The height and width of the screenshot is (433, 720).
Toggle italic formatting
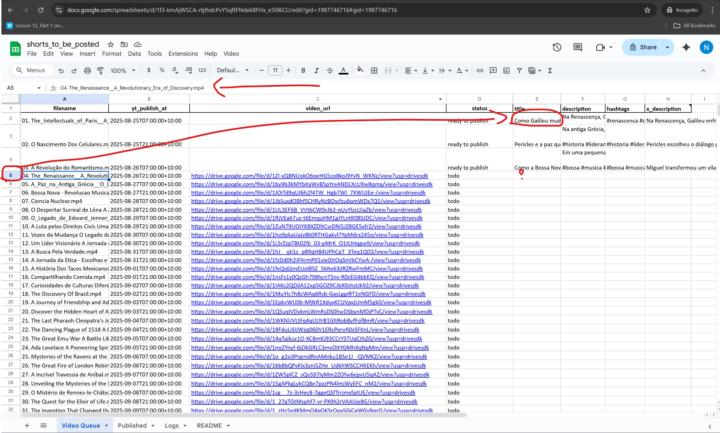pyautogui.click(x=316, y=71)
